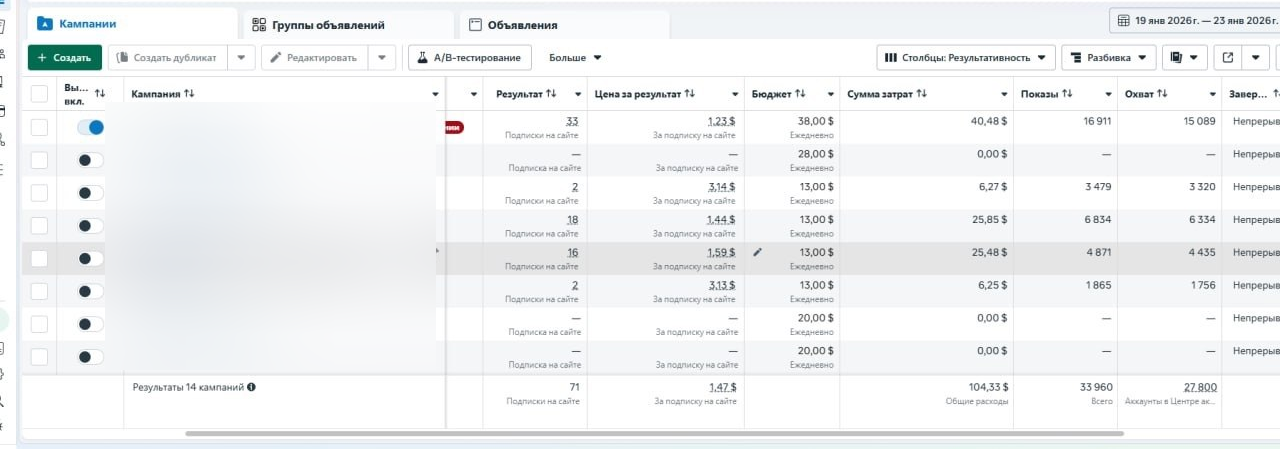Image resolution: width=1280 pixels, height=449 pixels.
Task: Toggle the campaign with 28,00 $ budget
Action: coord(91,160)
